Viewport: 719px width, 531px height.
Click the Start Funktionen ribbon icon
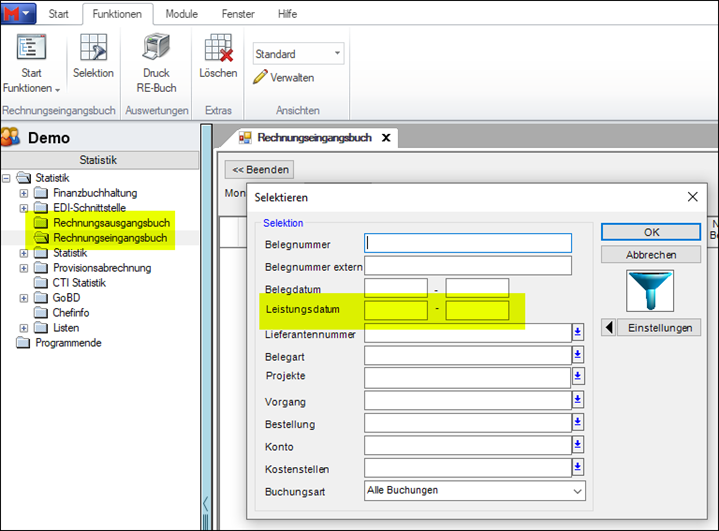click(31, 48)
